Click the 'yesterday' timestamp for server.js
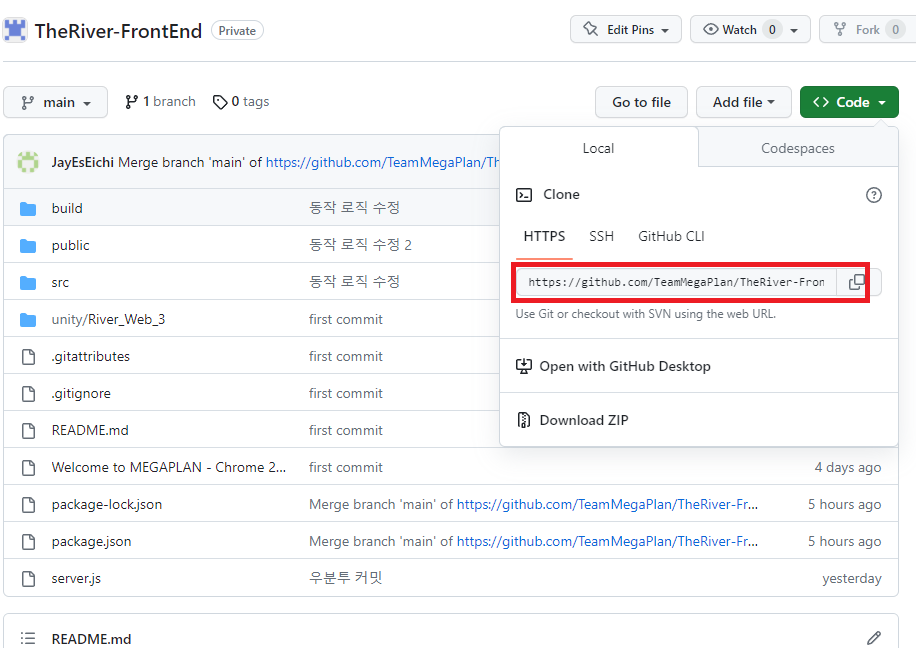This screenshot has width=916, height=648. pyautogui.click(x=852, y=578)
